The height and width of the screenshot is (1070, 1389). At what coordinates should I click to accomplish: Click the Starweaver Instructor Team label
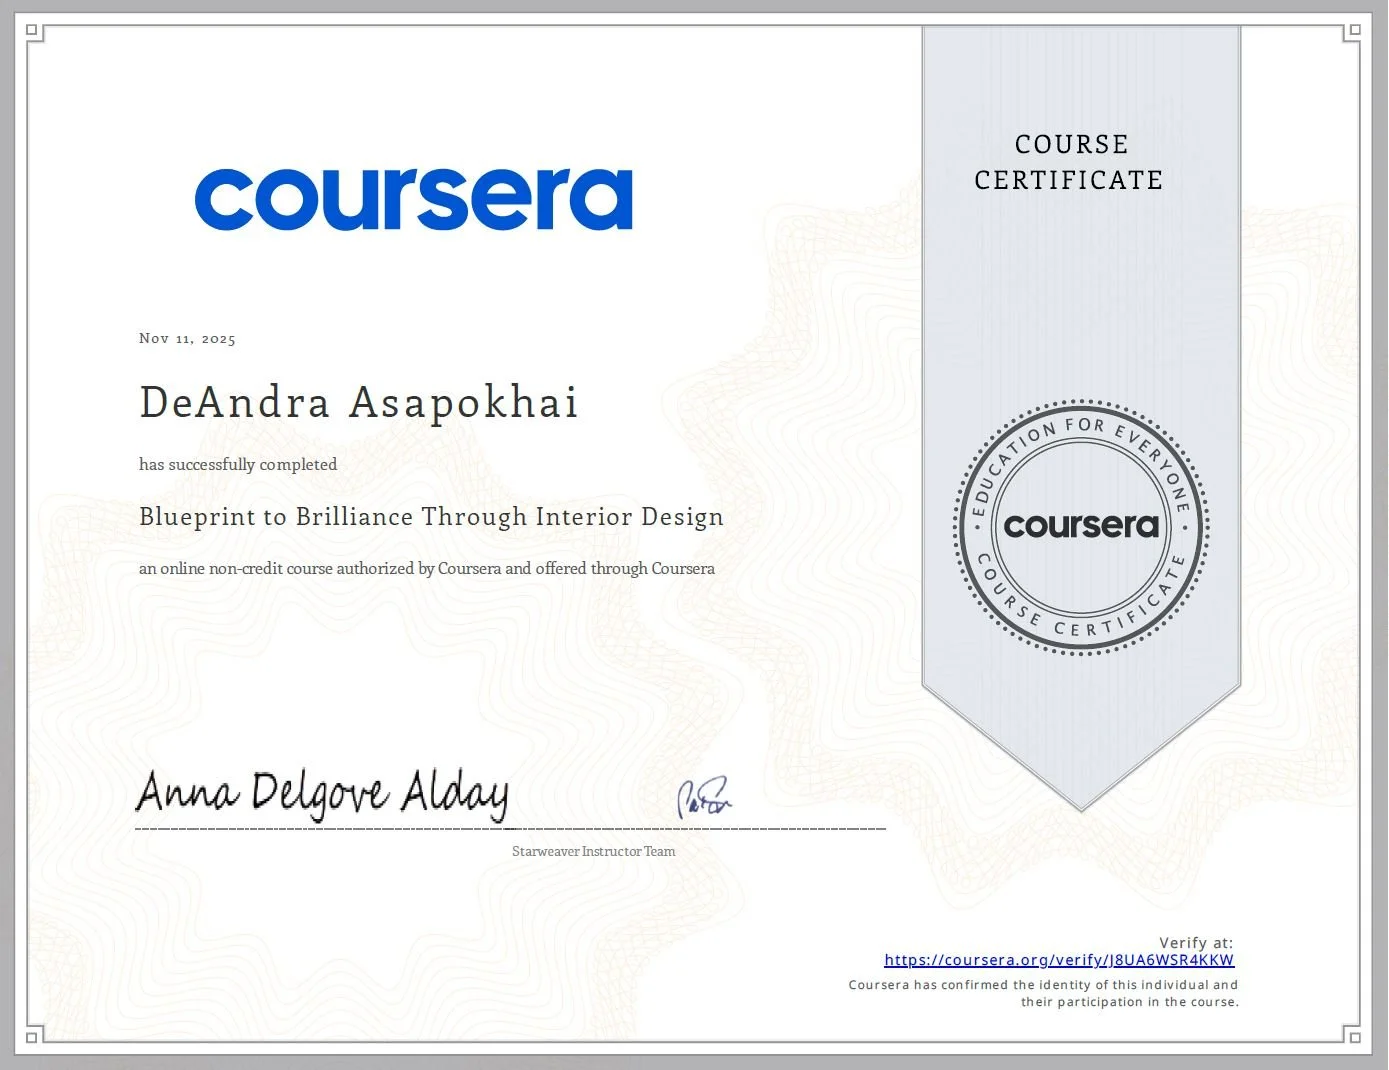pos(592,851)
